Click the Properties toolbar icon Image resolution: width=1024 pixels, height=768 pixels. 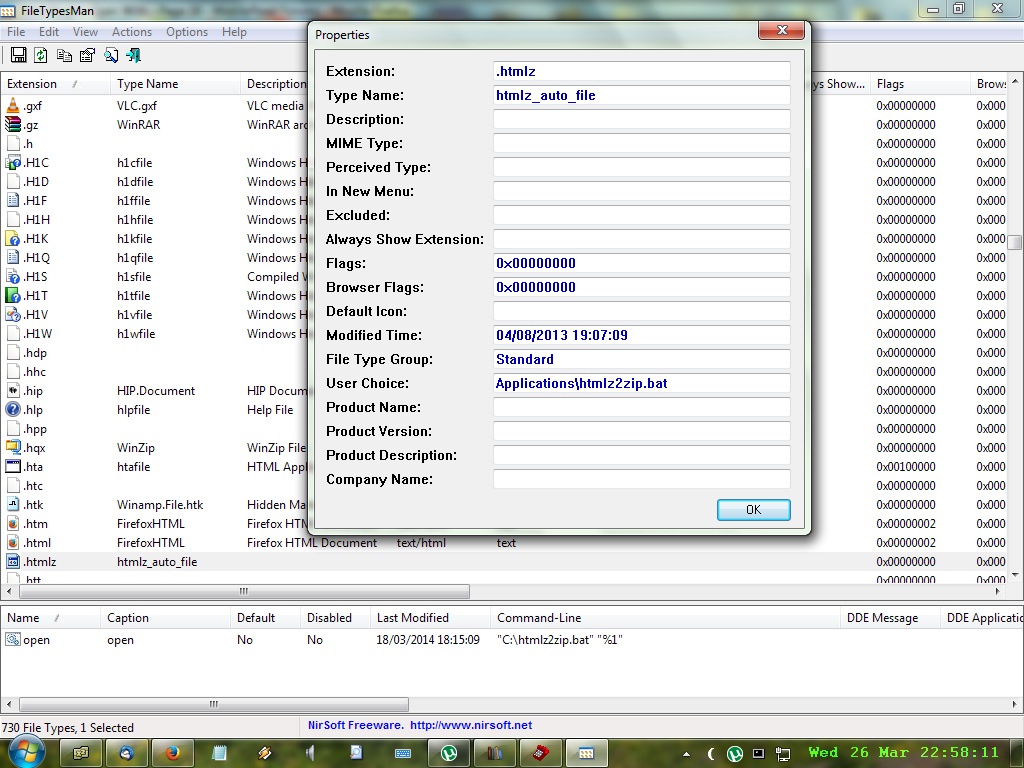[87, 56]
